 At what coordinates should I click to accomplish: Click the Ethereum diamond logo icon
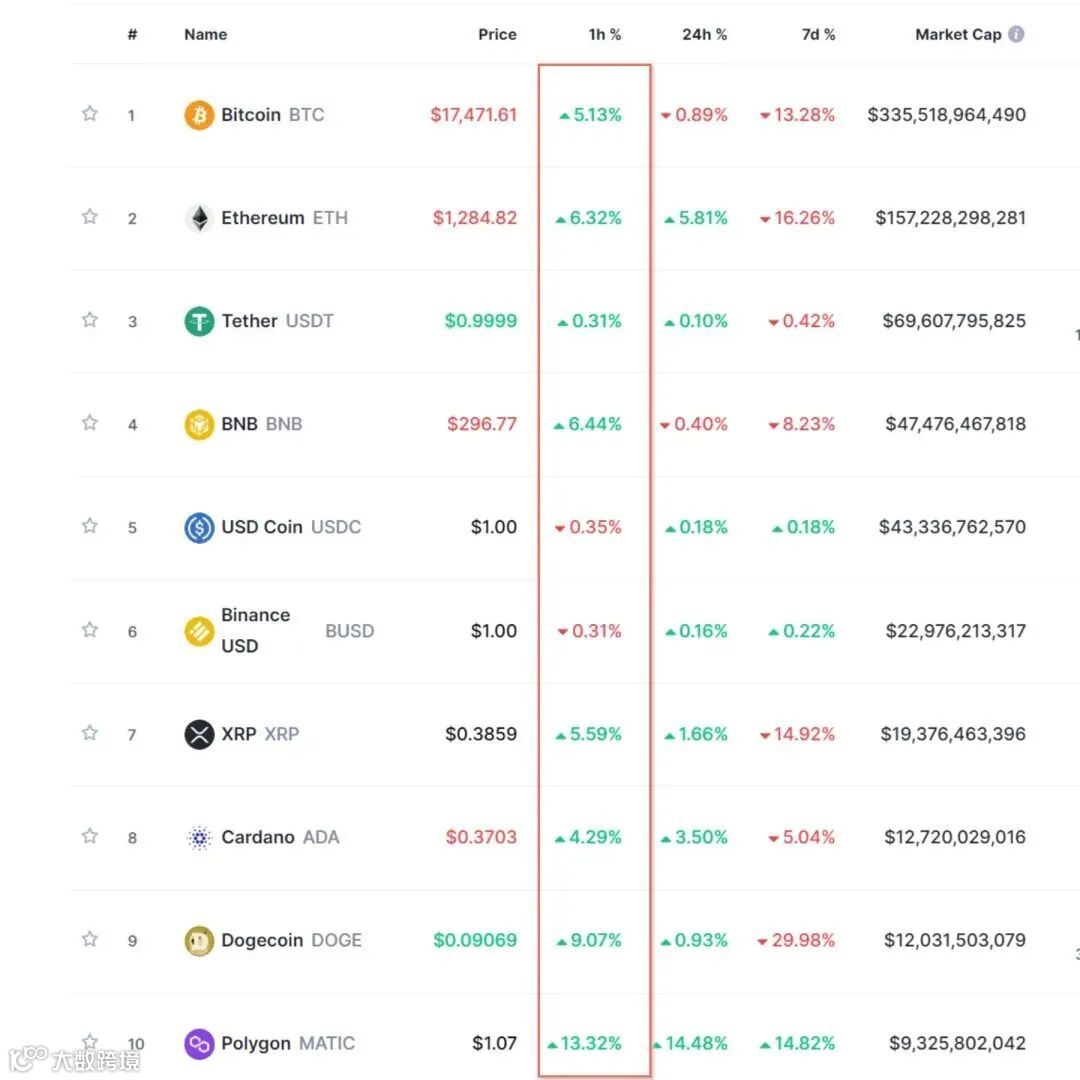click(x=199, y=218)
